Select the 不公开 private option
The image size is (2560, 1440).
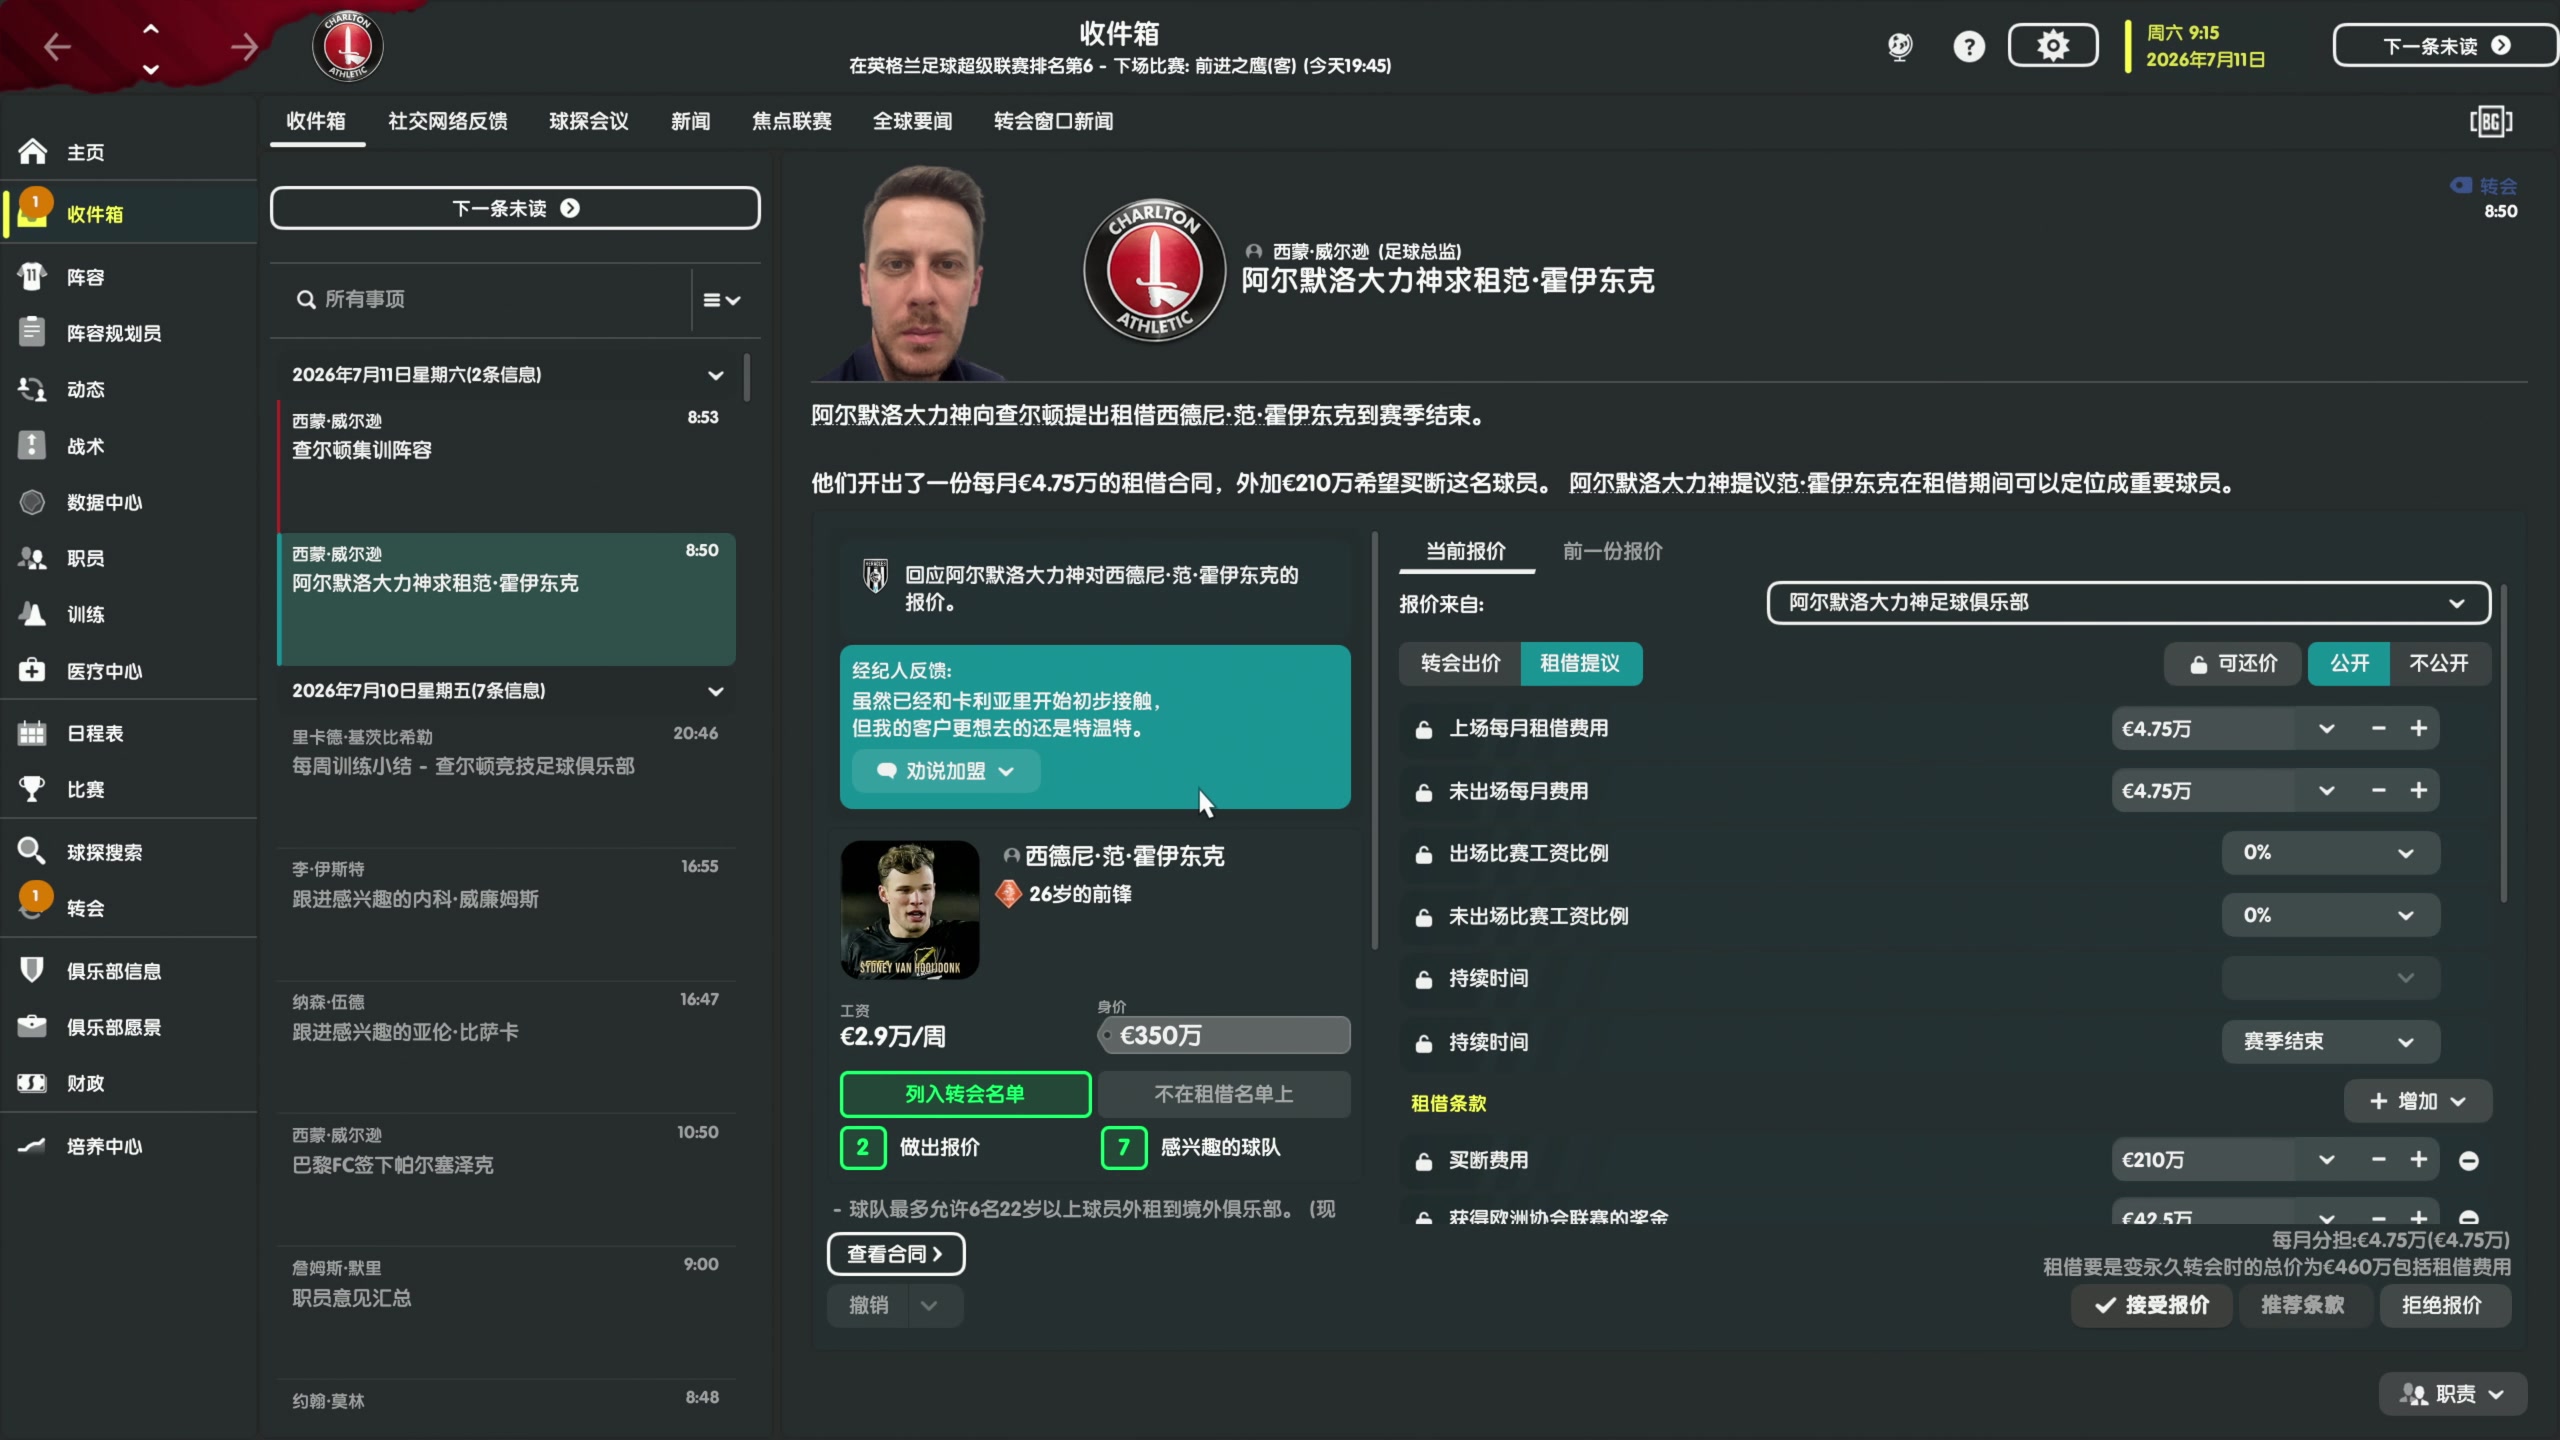[2439, 664]
